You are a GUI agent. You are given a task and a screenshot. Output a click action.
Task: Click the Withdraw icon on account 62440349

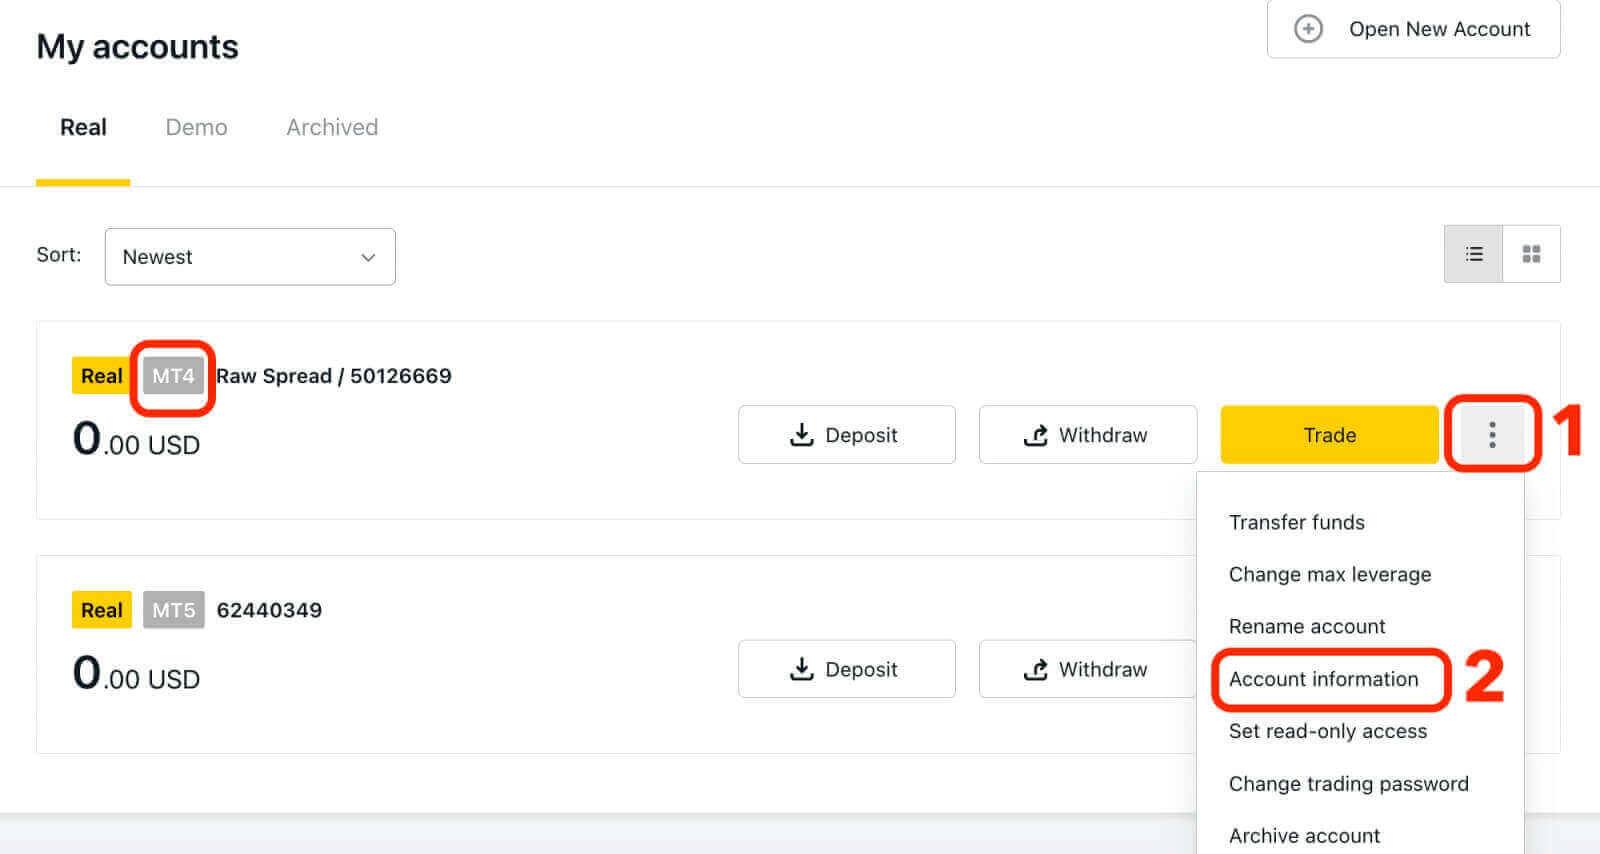click(1037, 668)
